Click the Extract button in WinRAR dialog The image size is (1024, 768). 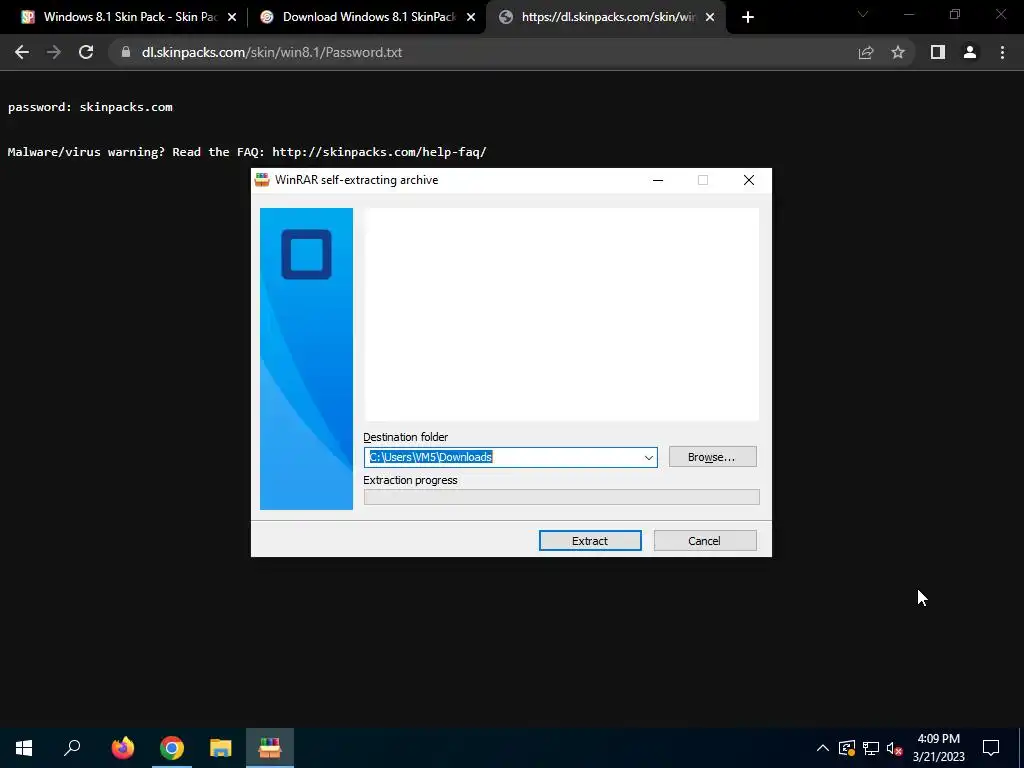(x=590, y=541)
